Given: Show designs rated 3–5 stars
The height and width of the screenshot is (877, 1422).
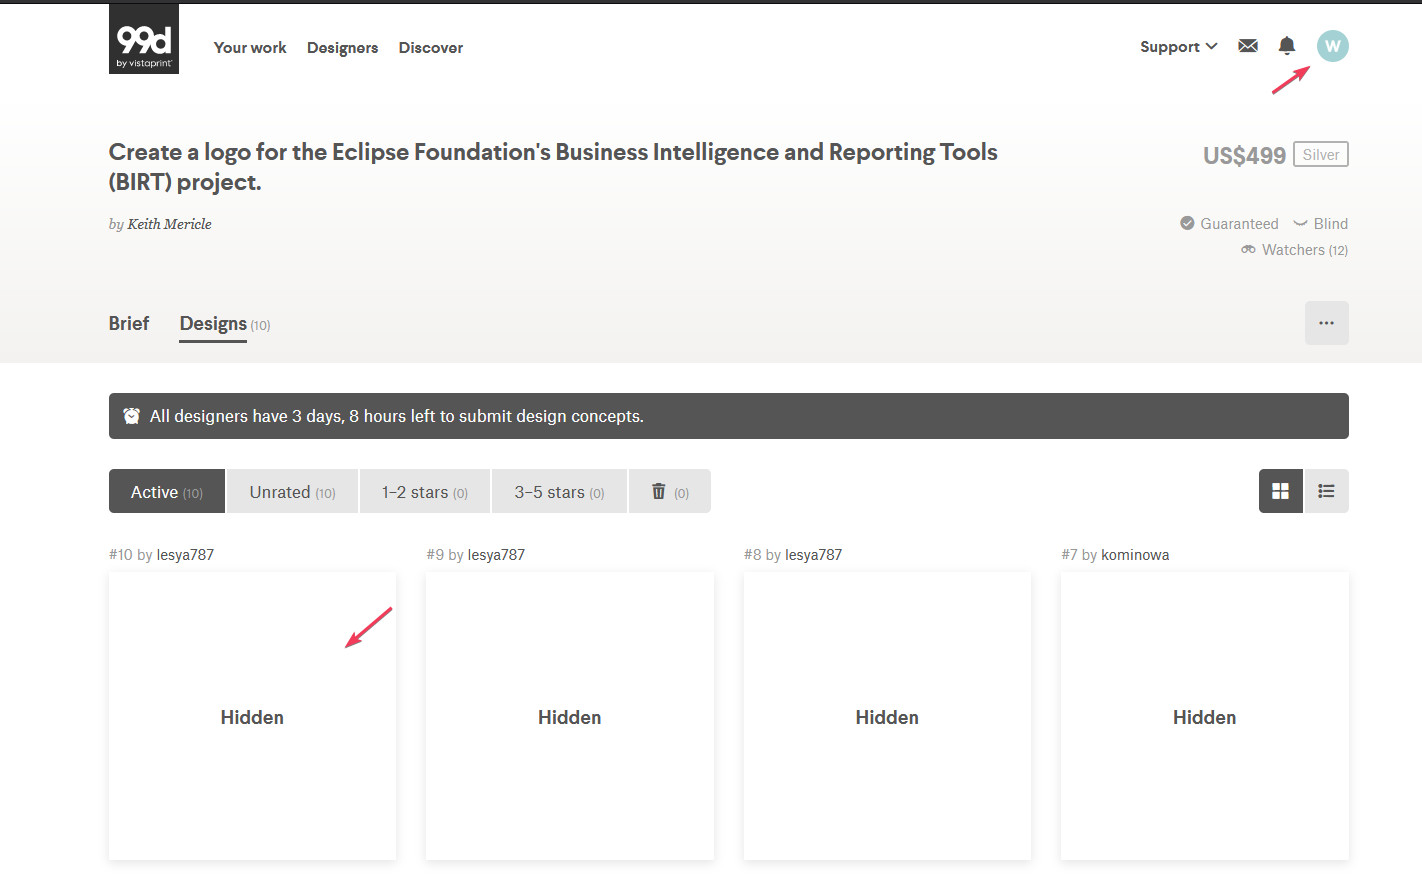Looking at the screenshot, I should [559, 492].
